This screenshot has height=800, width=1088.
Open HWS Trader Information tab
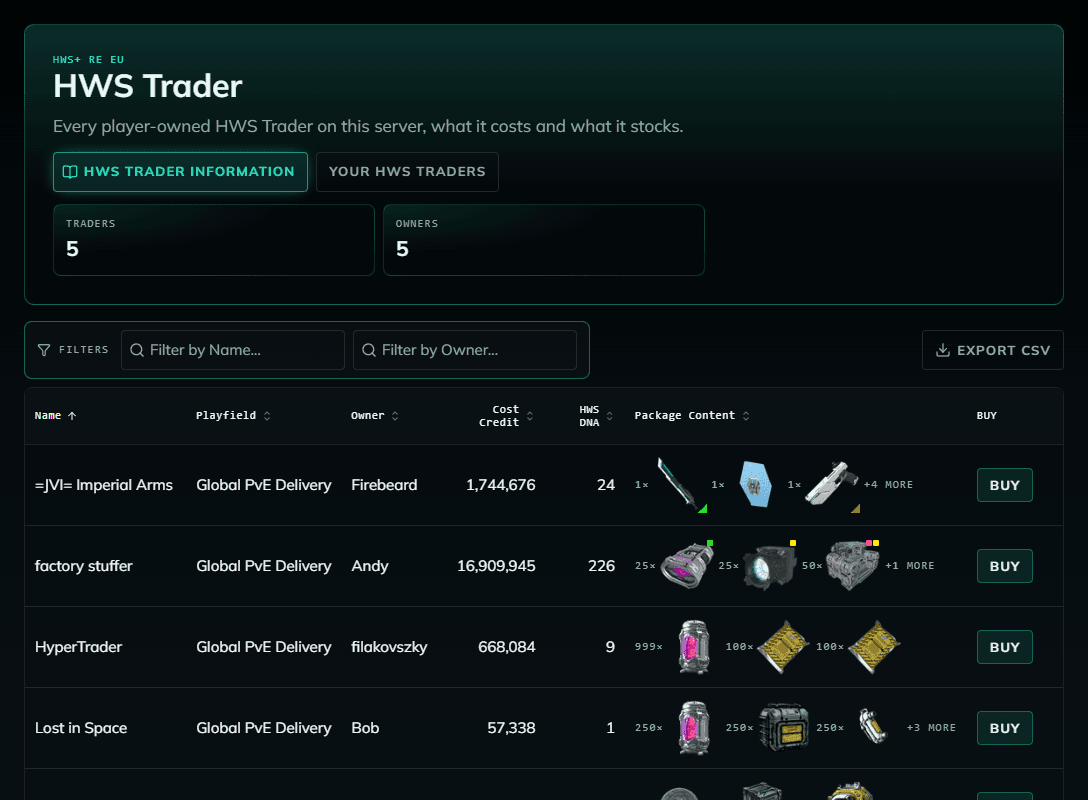point(180,171)
